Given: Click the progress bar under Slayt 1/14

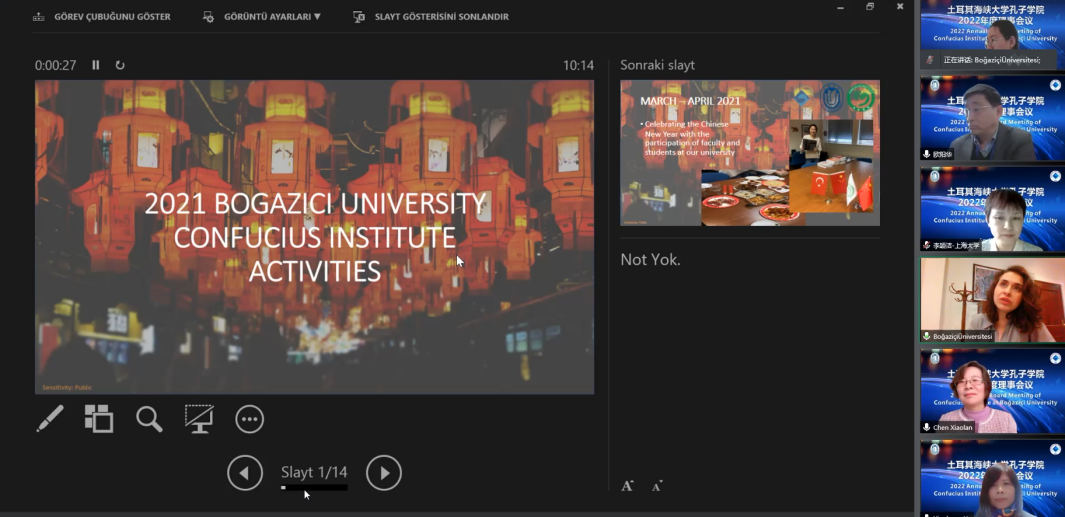Looking at the screenshot, I should click(x=314, y=487).
